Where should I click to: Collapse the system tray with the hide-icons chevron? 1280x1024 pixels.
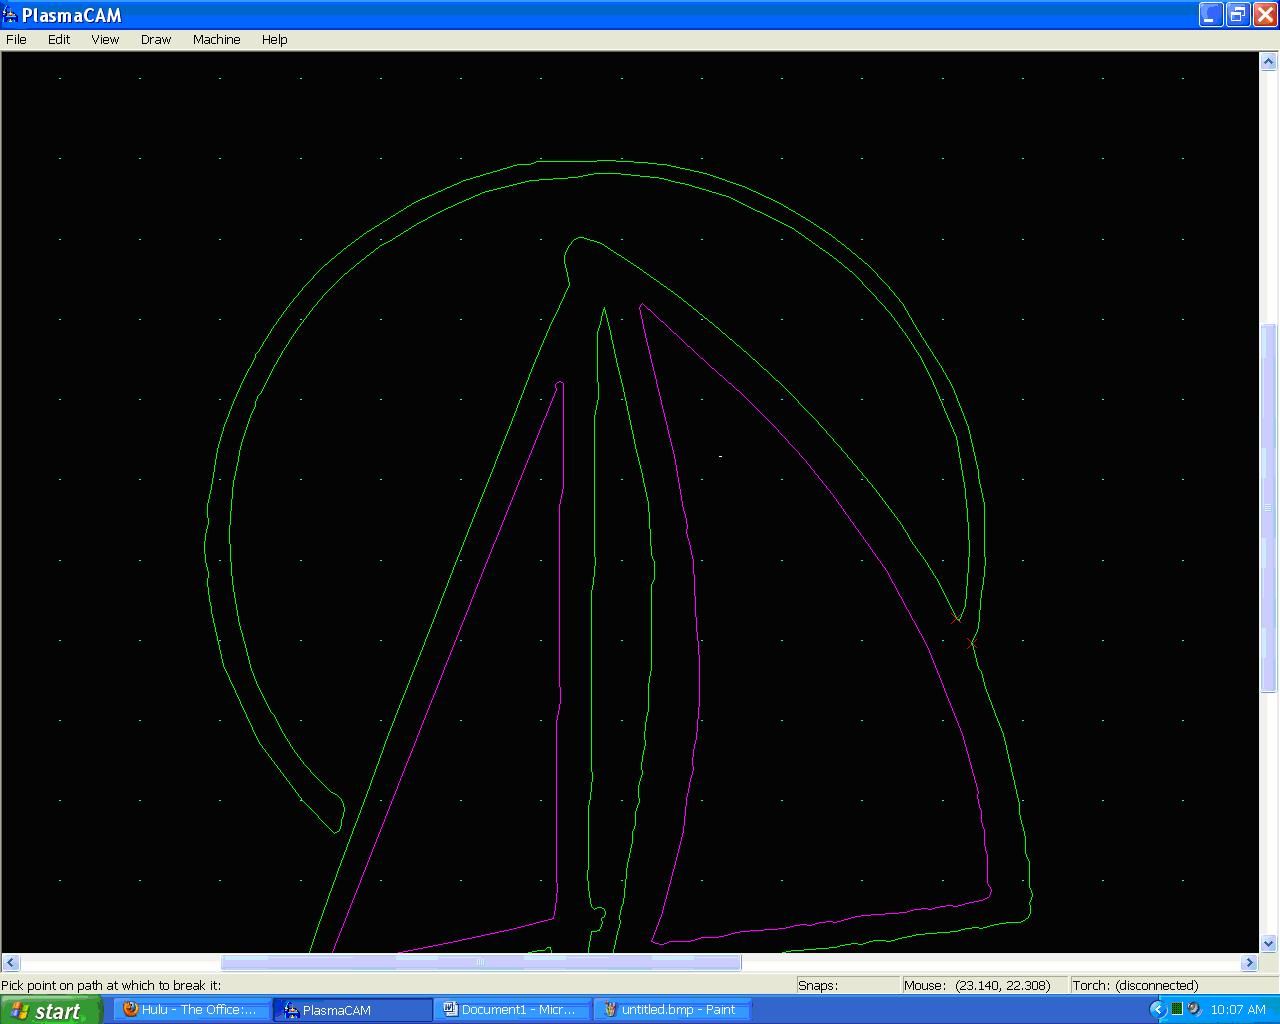coord(1157,1008)
